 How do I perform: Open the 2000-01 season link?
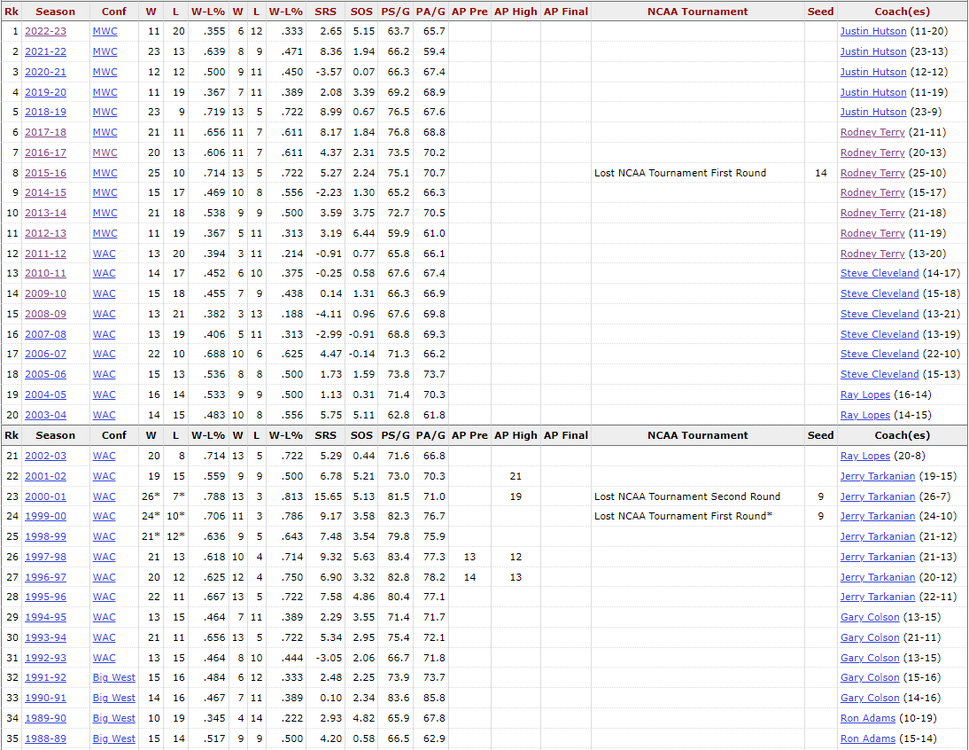pos(45,496)
